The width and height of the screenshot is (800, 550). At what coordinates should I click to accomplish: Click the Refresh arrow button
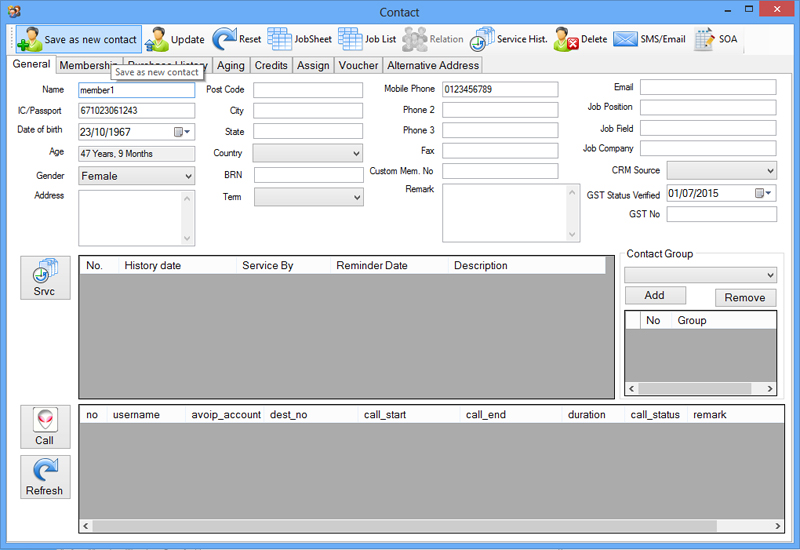point(45,477)
